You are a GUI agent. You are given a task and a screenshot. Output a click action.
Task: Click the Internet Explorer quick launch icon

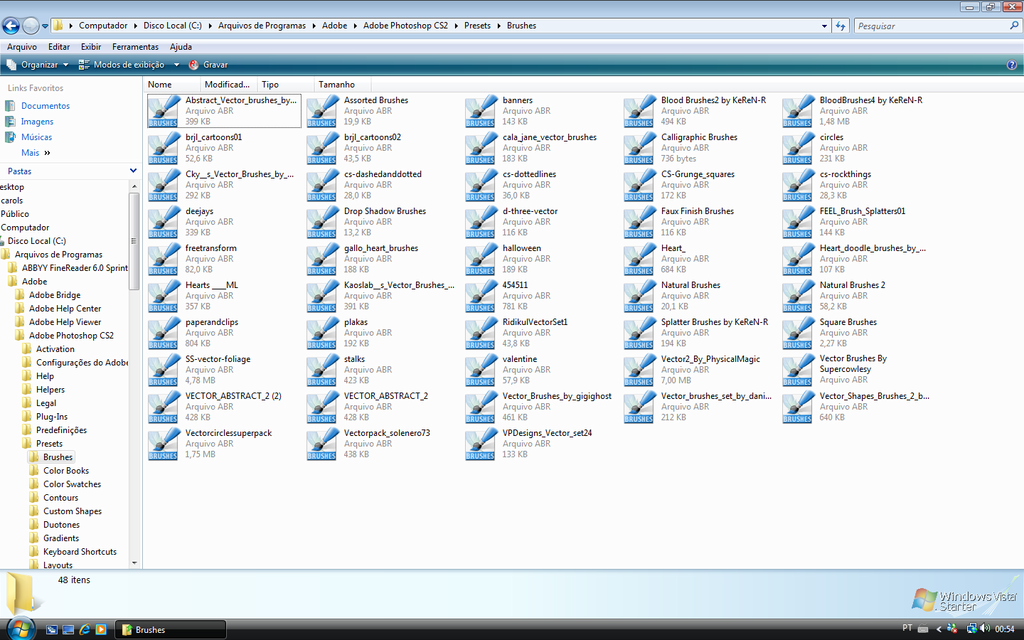(x=85, y=629)
